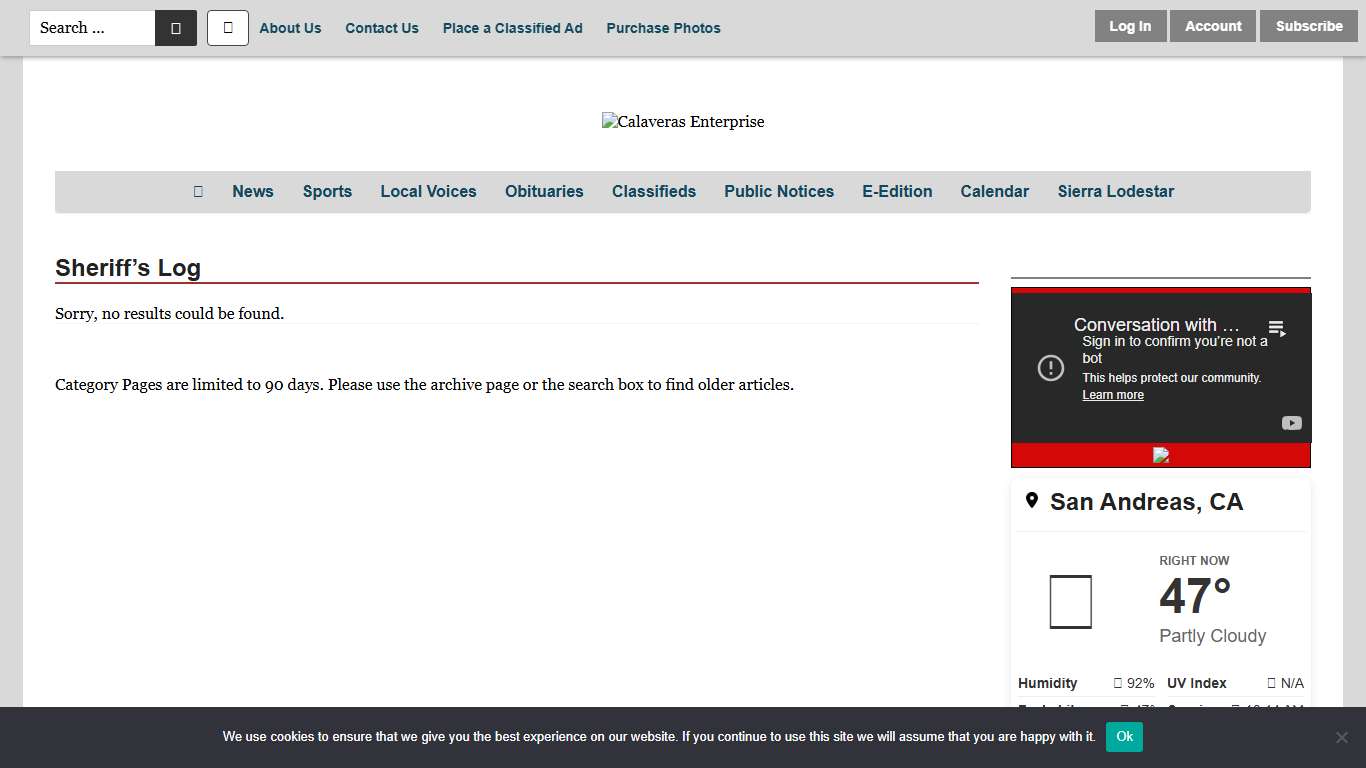Dismiss the cookie notice with X icon
This screenshot has height=768, width=1366.
1341,737
